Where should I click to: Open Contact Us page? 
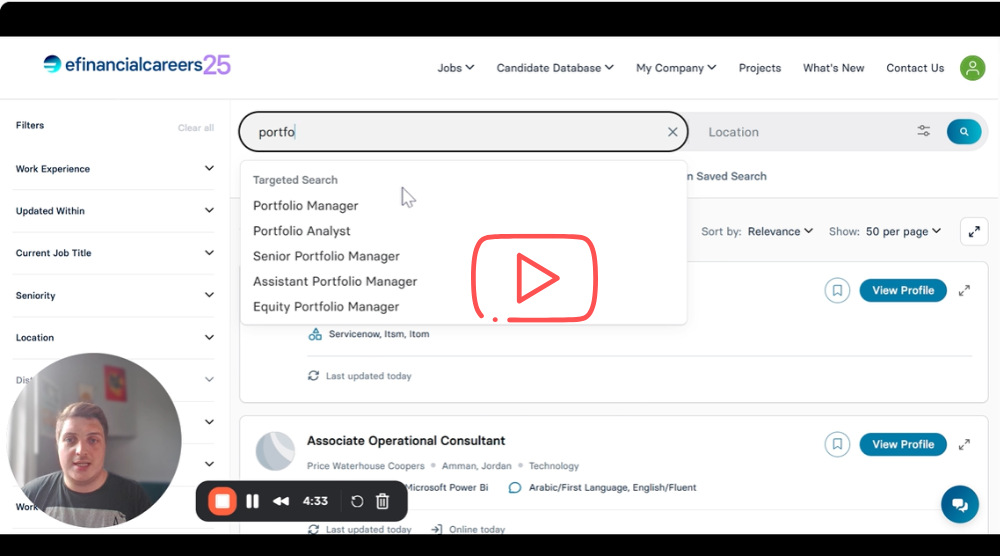915,68
